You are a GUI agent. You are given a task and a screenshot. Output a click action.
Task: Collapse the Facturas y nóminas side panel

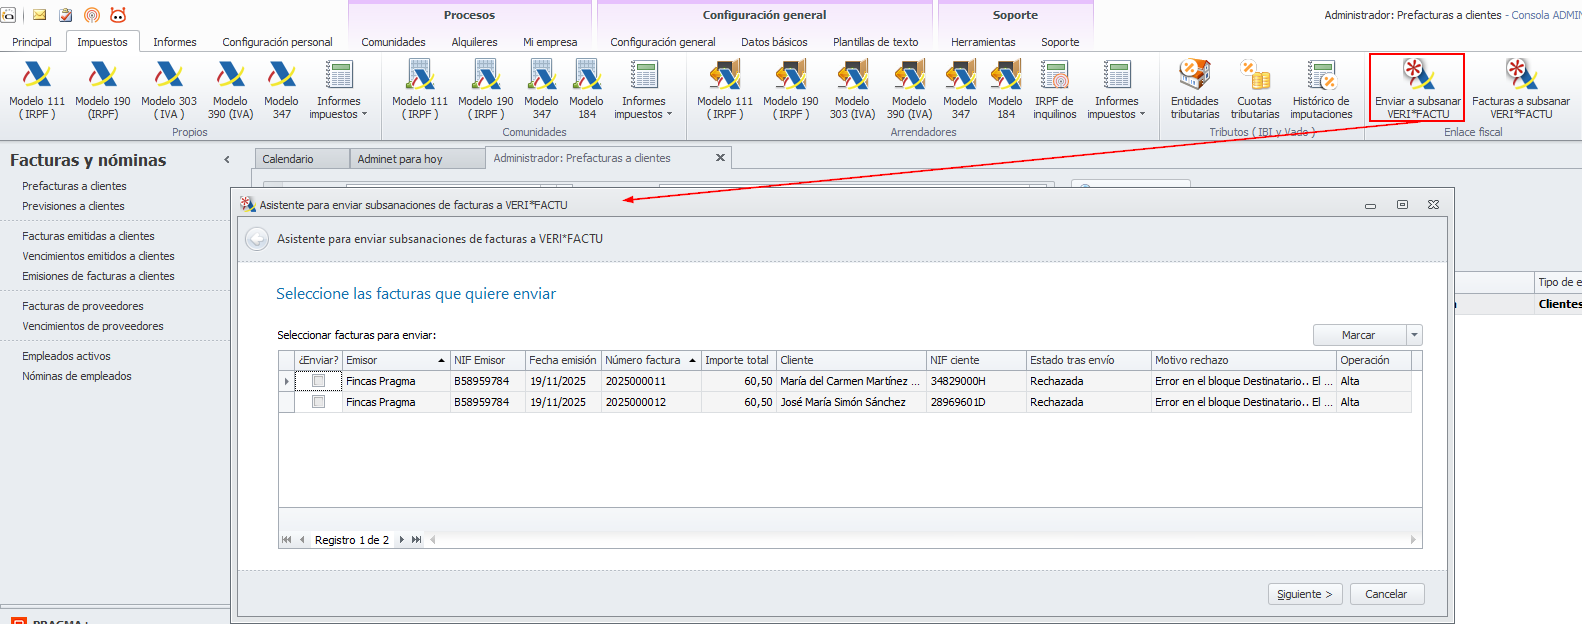pyautogui.click(x=227, y=160)
